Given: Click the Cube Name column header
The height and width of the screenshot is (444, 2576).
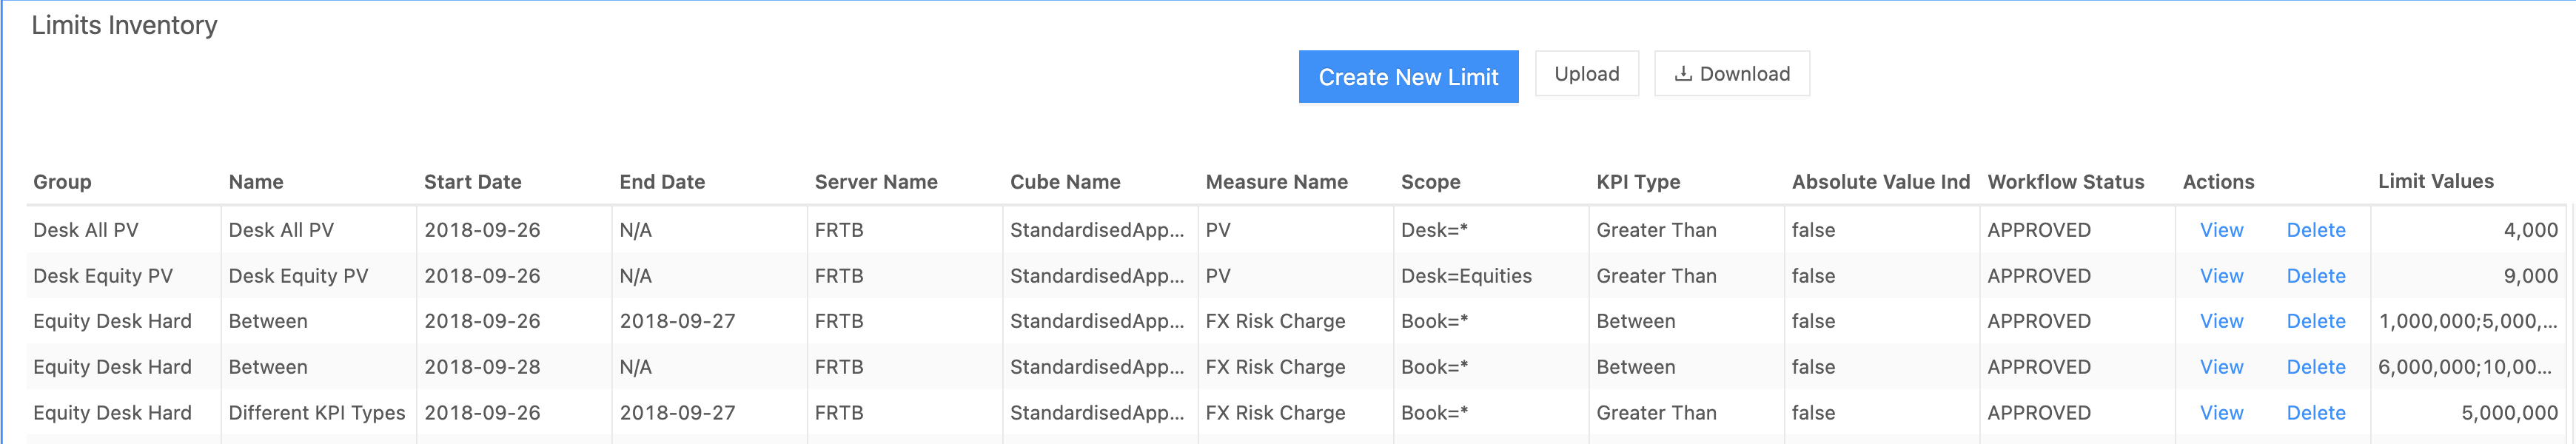Looking at the screenshot, I should pos(1065,182).
